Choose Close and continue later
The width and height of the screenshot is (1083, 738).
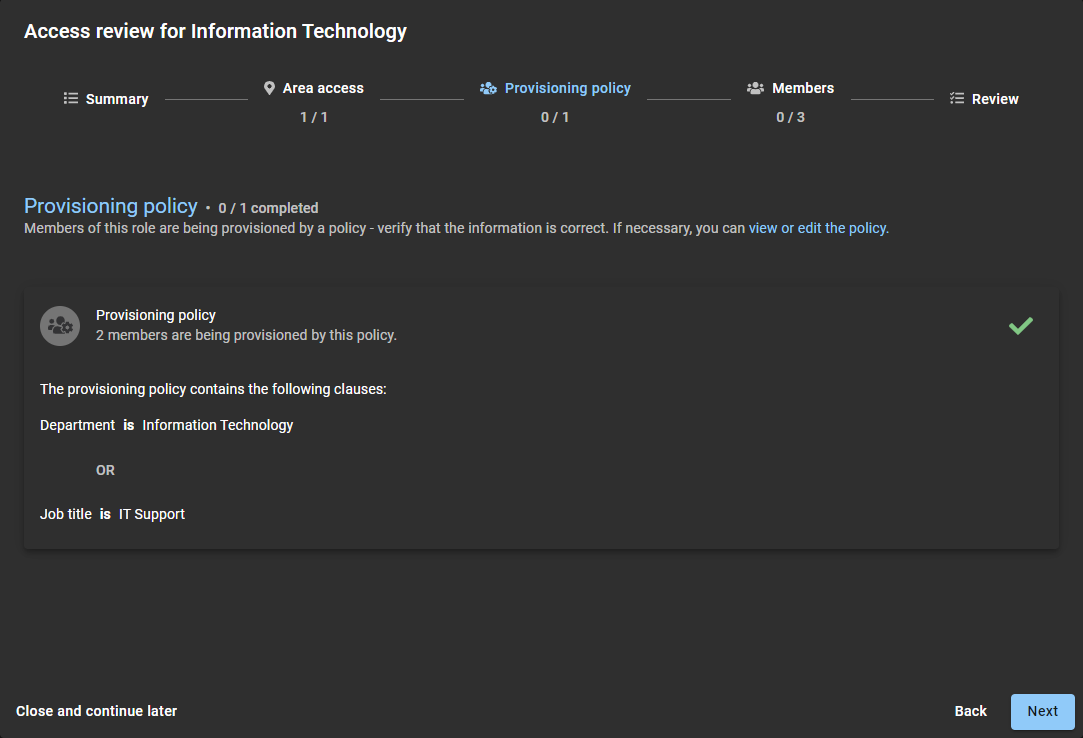coord(97,711)
